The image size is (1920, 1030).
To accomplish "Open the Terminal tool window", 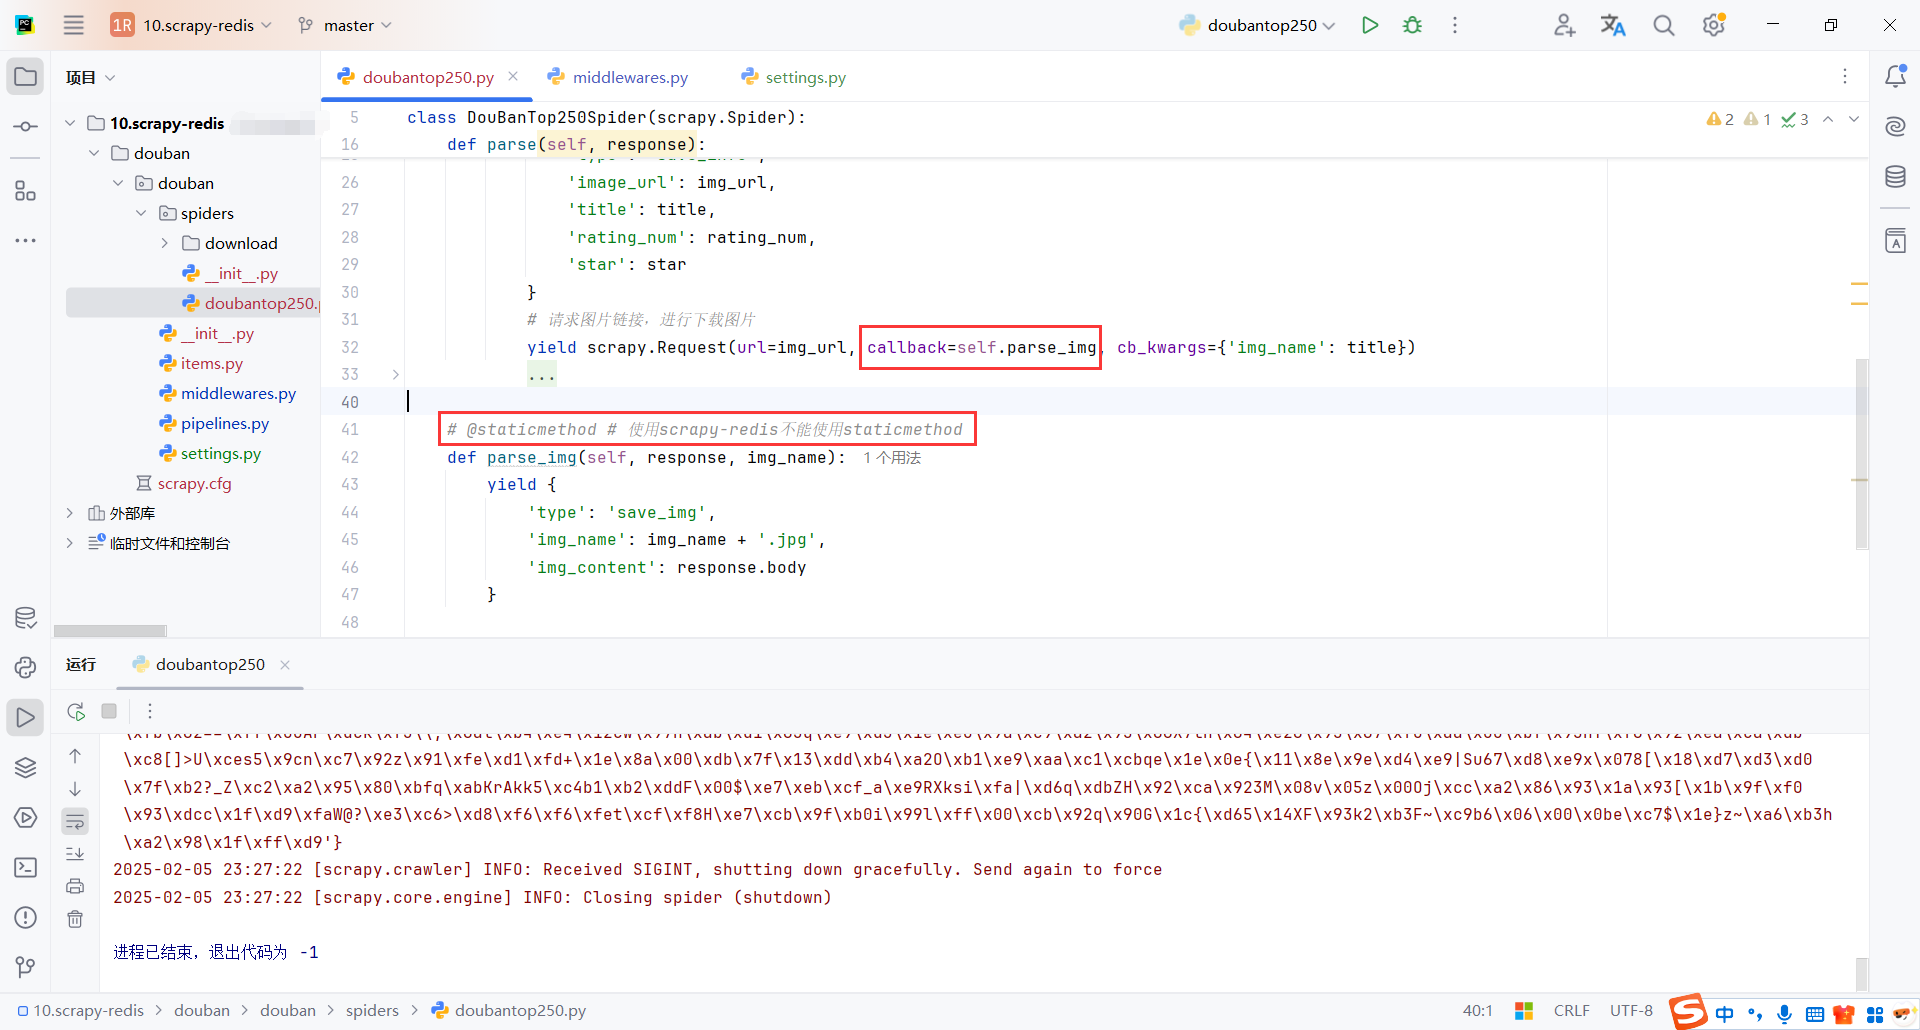I will (25, 867).
